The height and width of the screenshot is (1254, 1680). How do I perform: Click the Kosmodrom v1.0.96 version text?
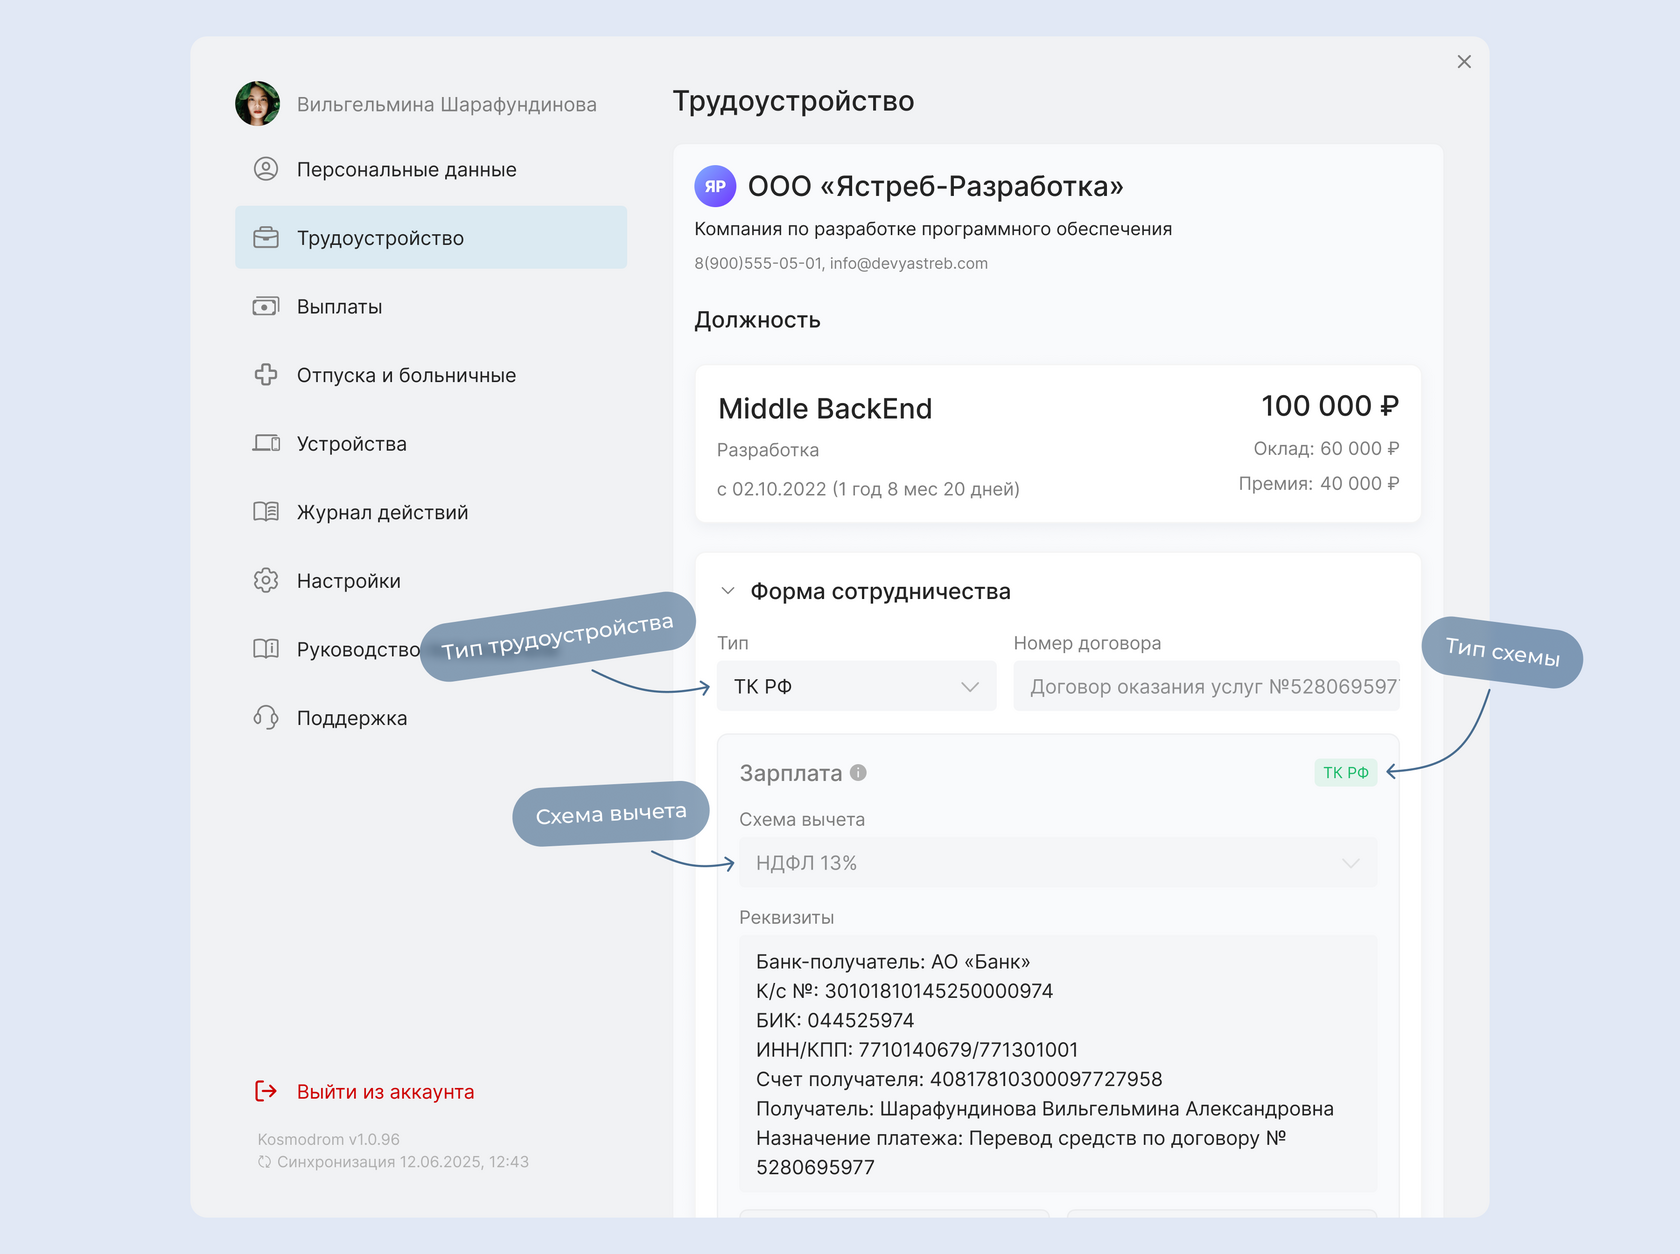[x=328, y=1139]
